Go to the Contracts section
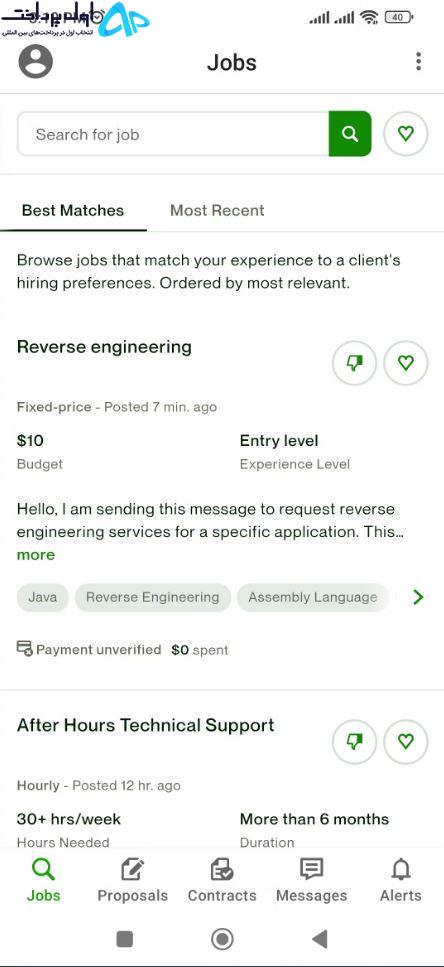The width and height of the screenshot is (444, 967). click(x=222, y=880)
